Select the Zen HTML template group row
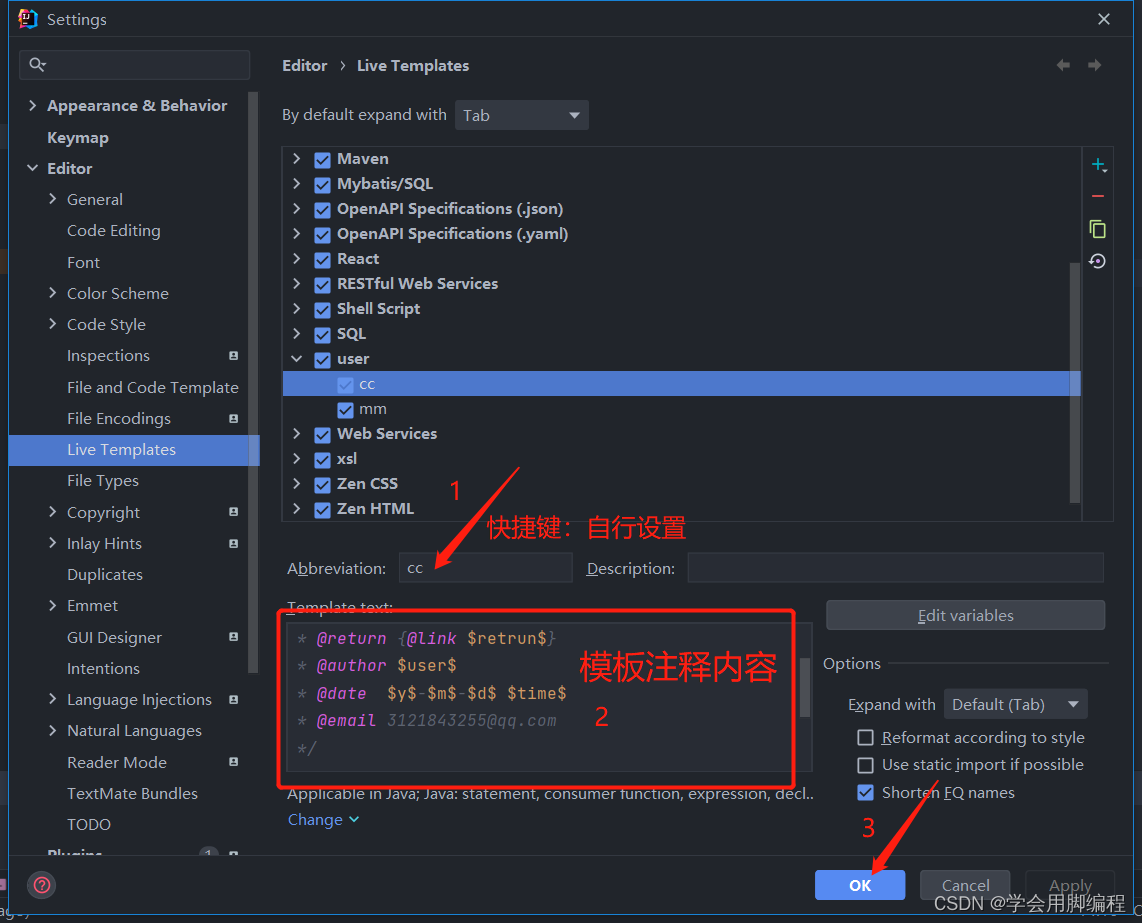Viewport: 1142px width, 923px height. (682, 509)
